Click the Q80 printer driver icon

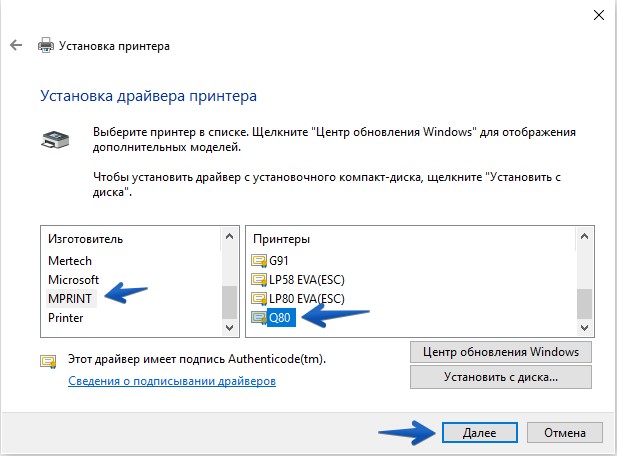[259, 318]
